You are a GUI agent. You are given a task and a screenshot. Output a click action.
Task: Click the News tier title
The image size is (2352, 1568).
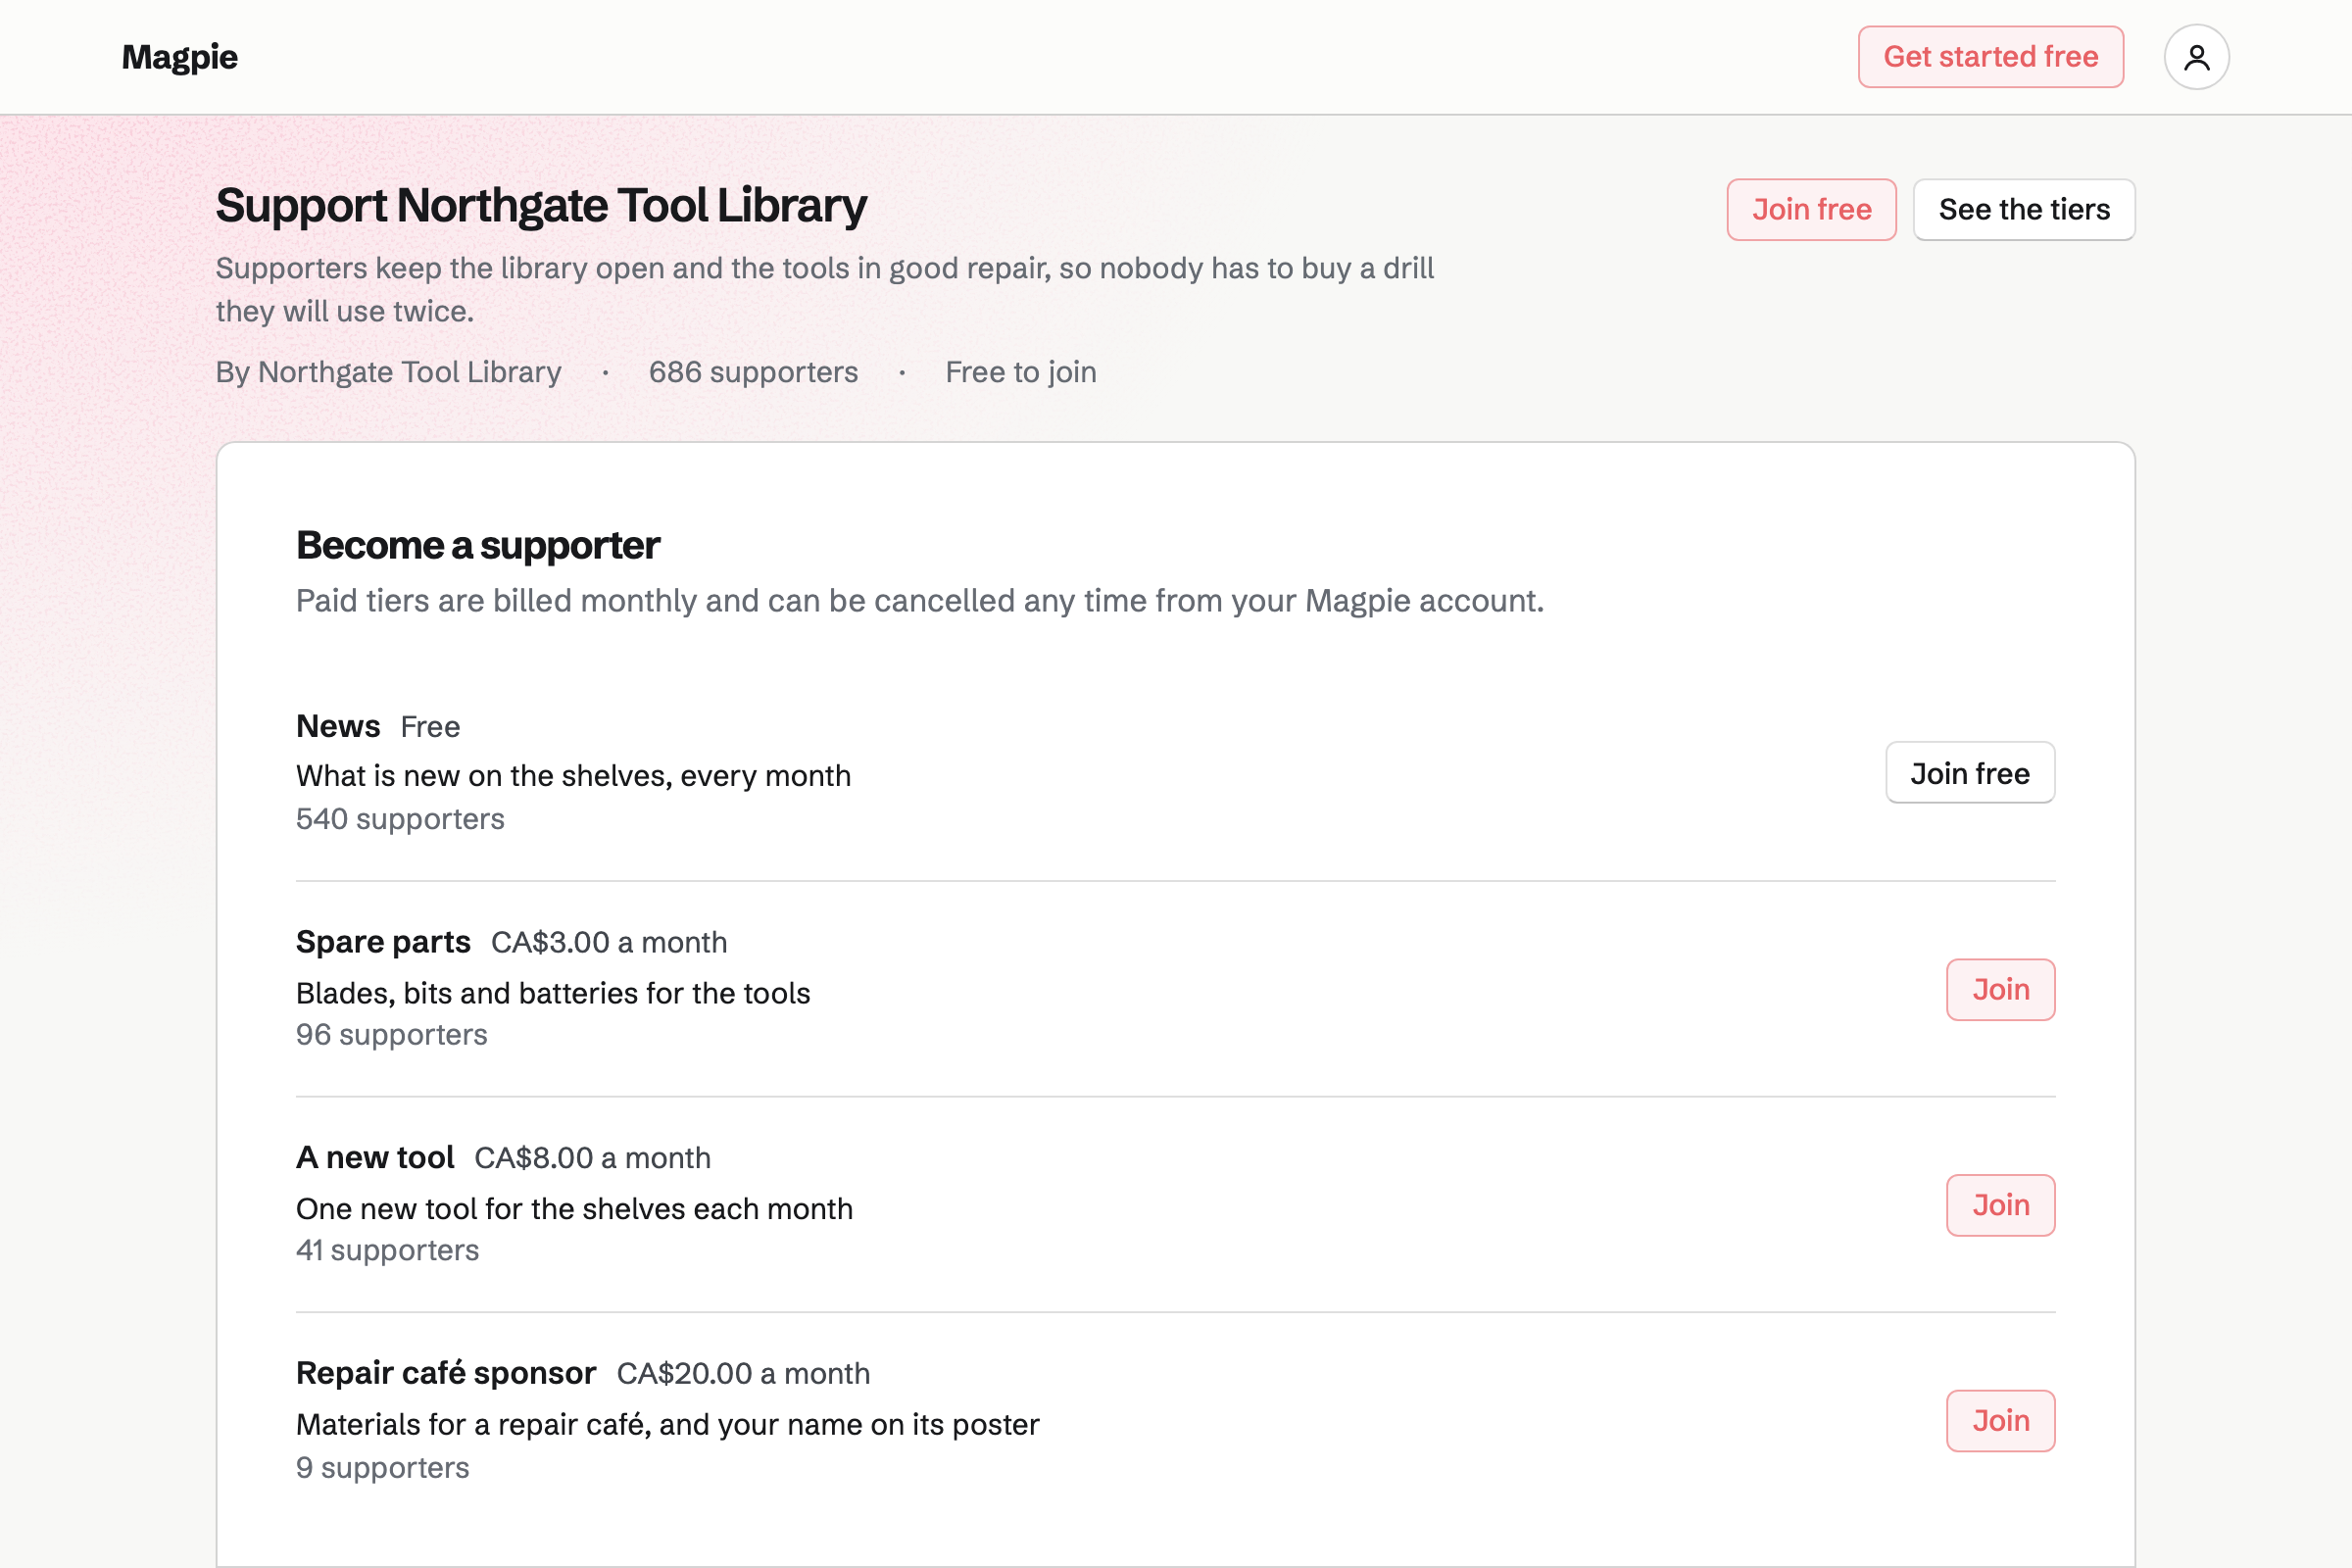tap(338, 726)
